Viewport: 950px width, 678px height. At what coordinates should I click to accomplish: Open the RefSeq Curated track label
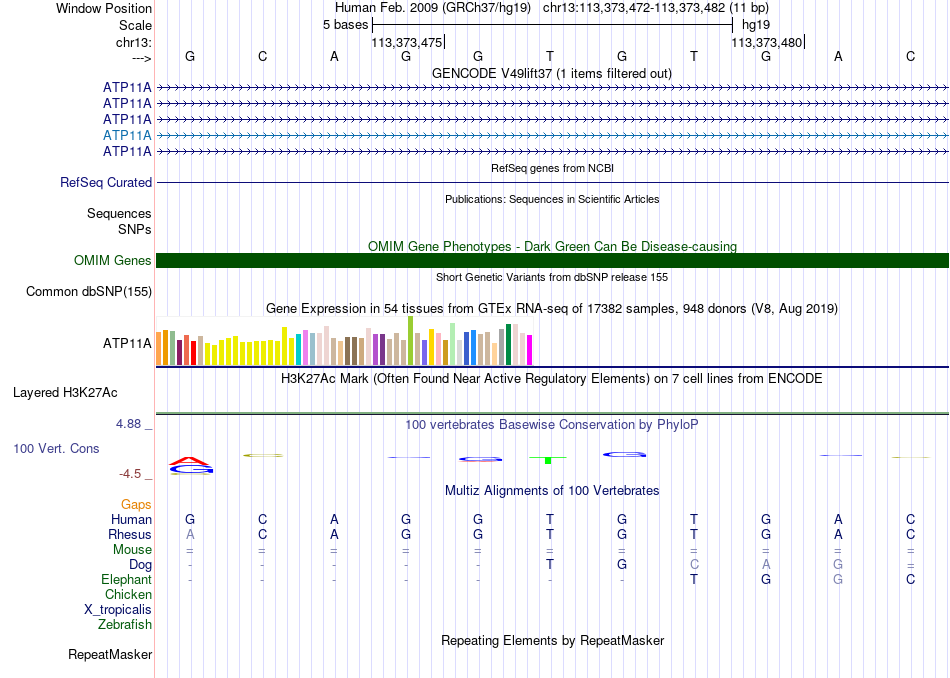click(x=106, y=182)
